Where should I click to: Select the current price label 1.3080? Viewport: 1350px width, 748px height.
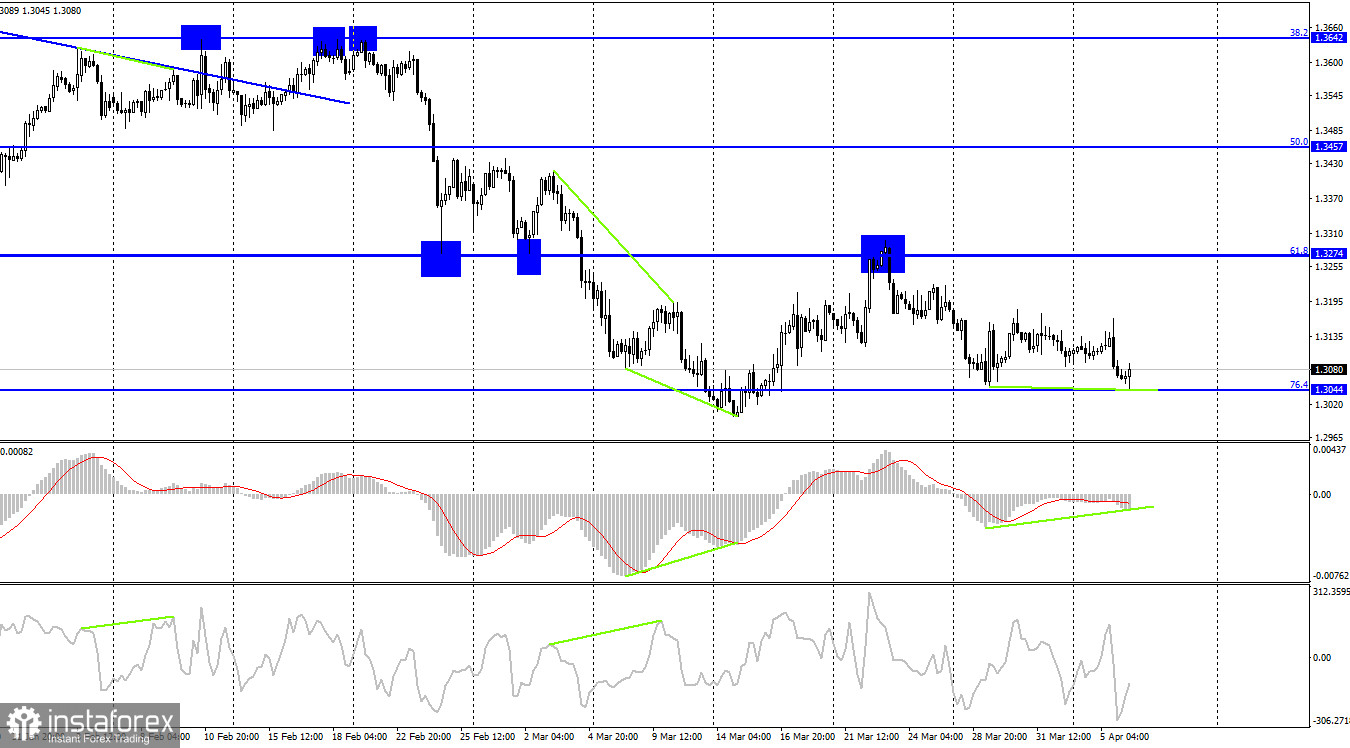point(1330,370)
